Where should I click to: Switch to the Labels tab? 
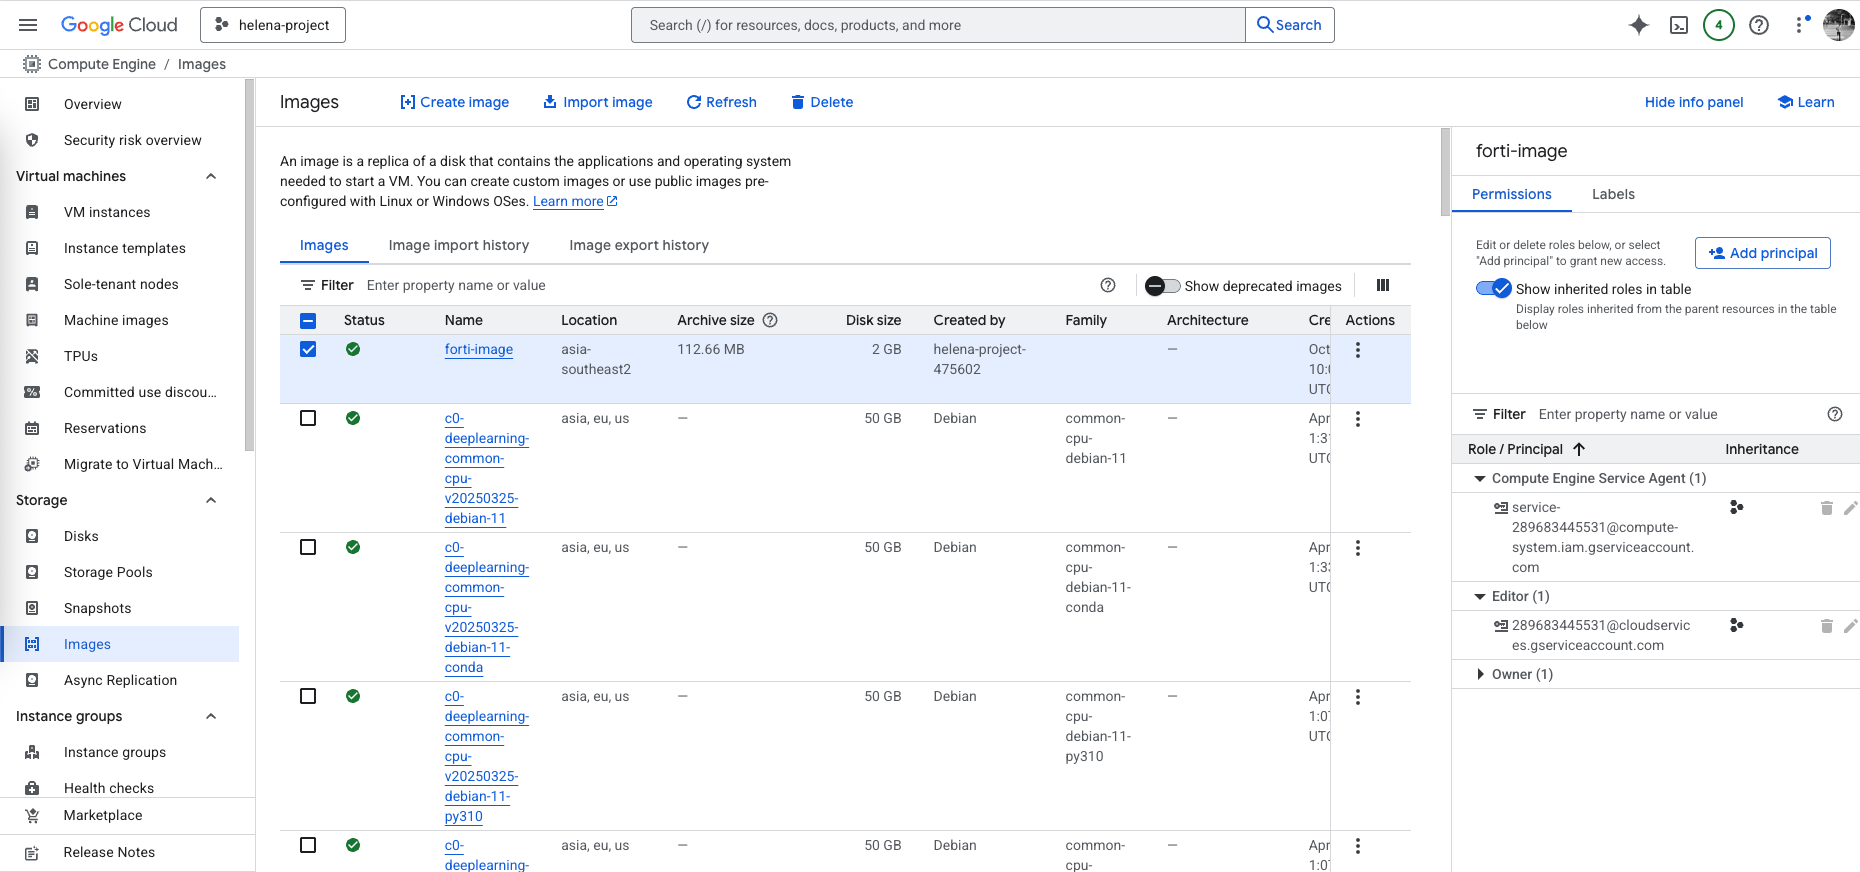click(x=1612, y=194)
